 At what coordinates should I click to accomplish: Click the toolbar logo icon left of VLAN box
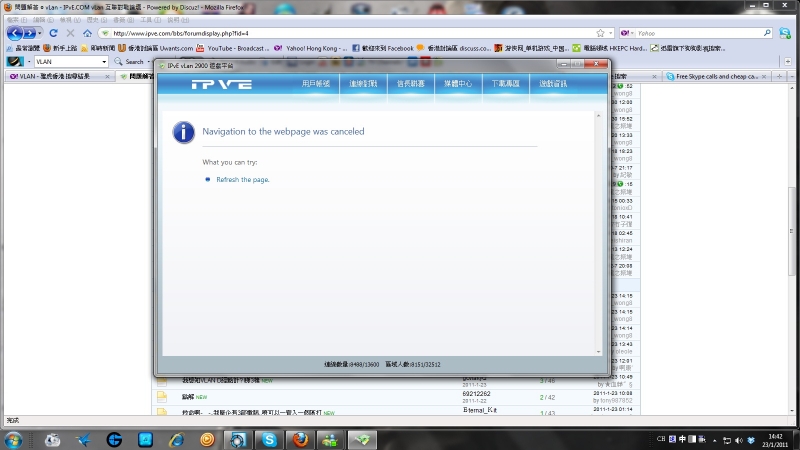coord(15,61)
